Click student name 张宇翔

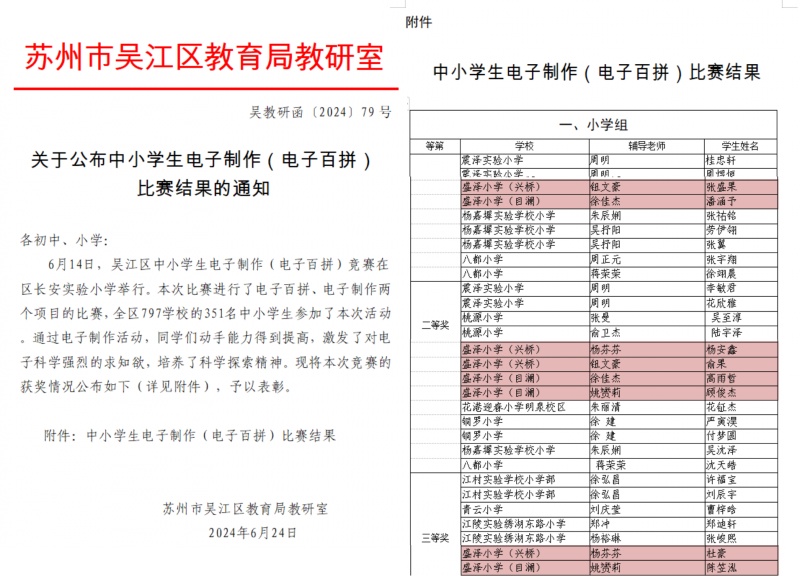(x=721, y=259)
